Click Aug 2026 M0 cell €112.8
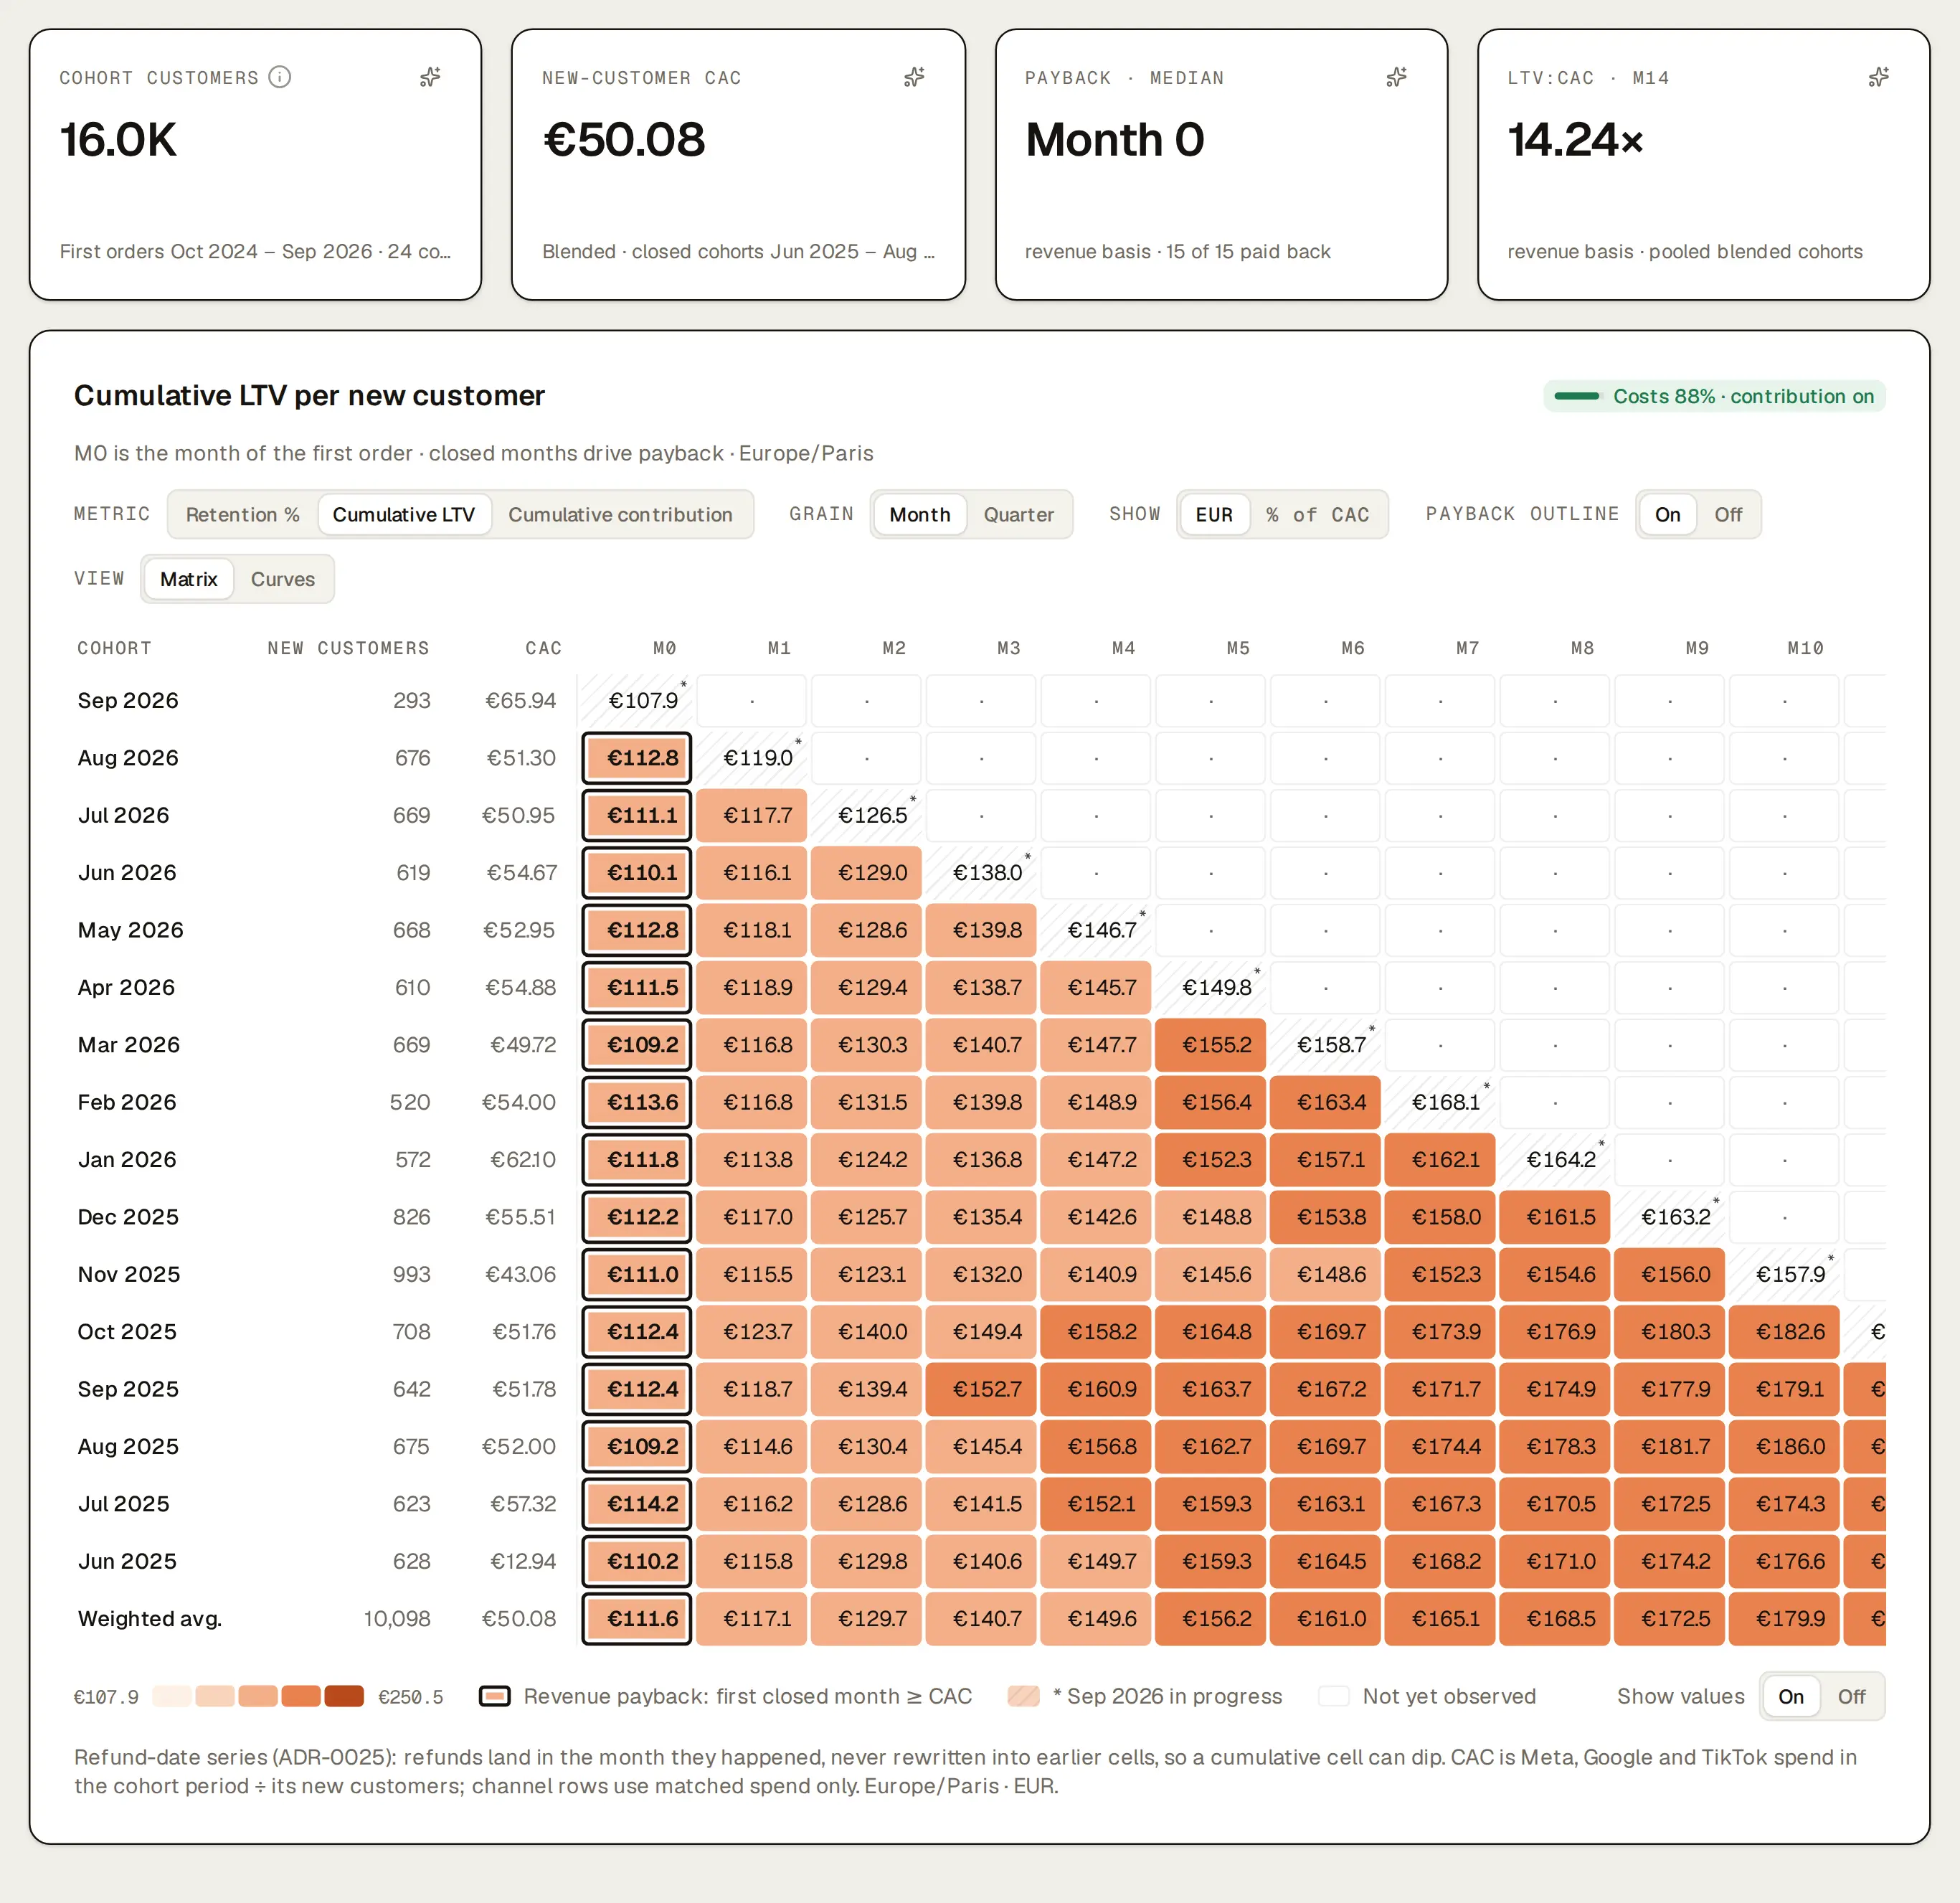This screenshot has height=1903, width=1960. click(637, 758)
